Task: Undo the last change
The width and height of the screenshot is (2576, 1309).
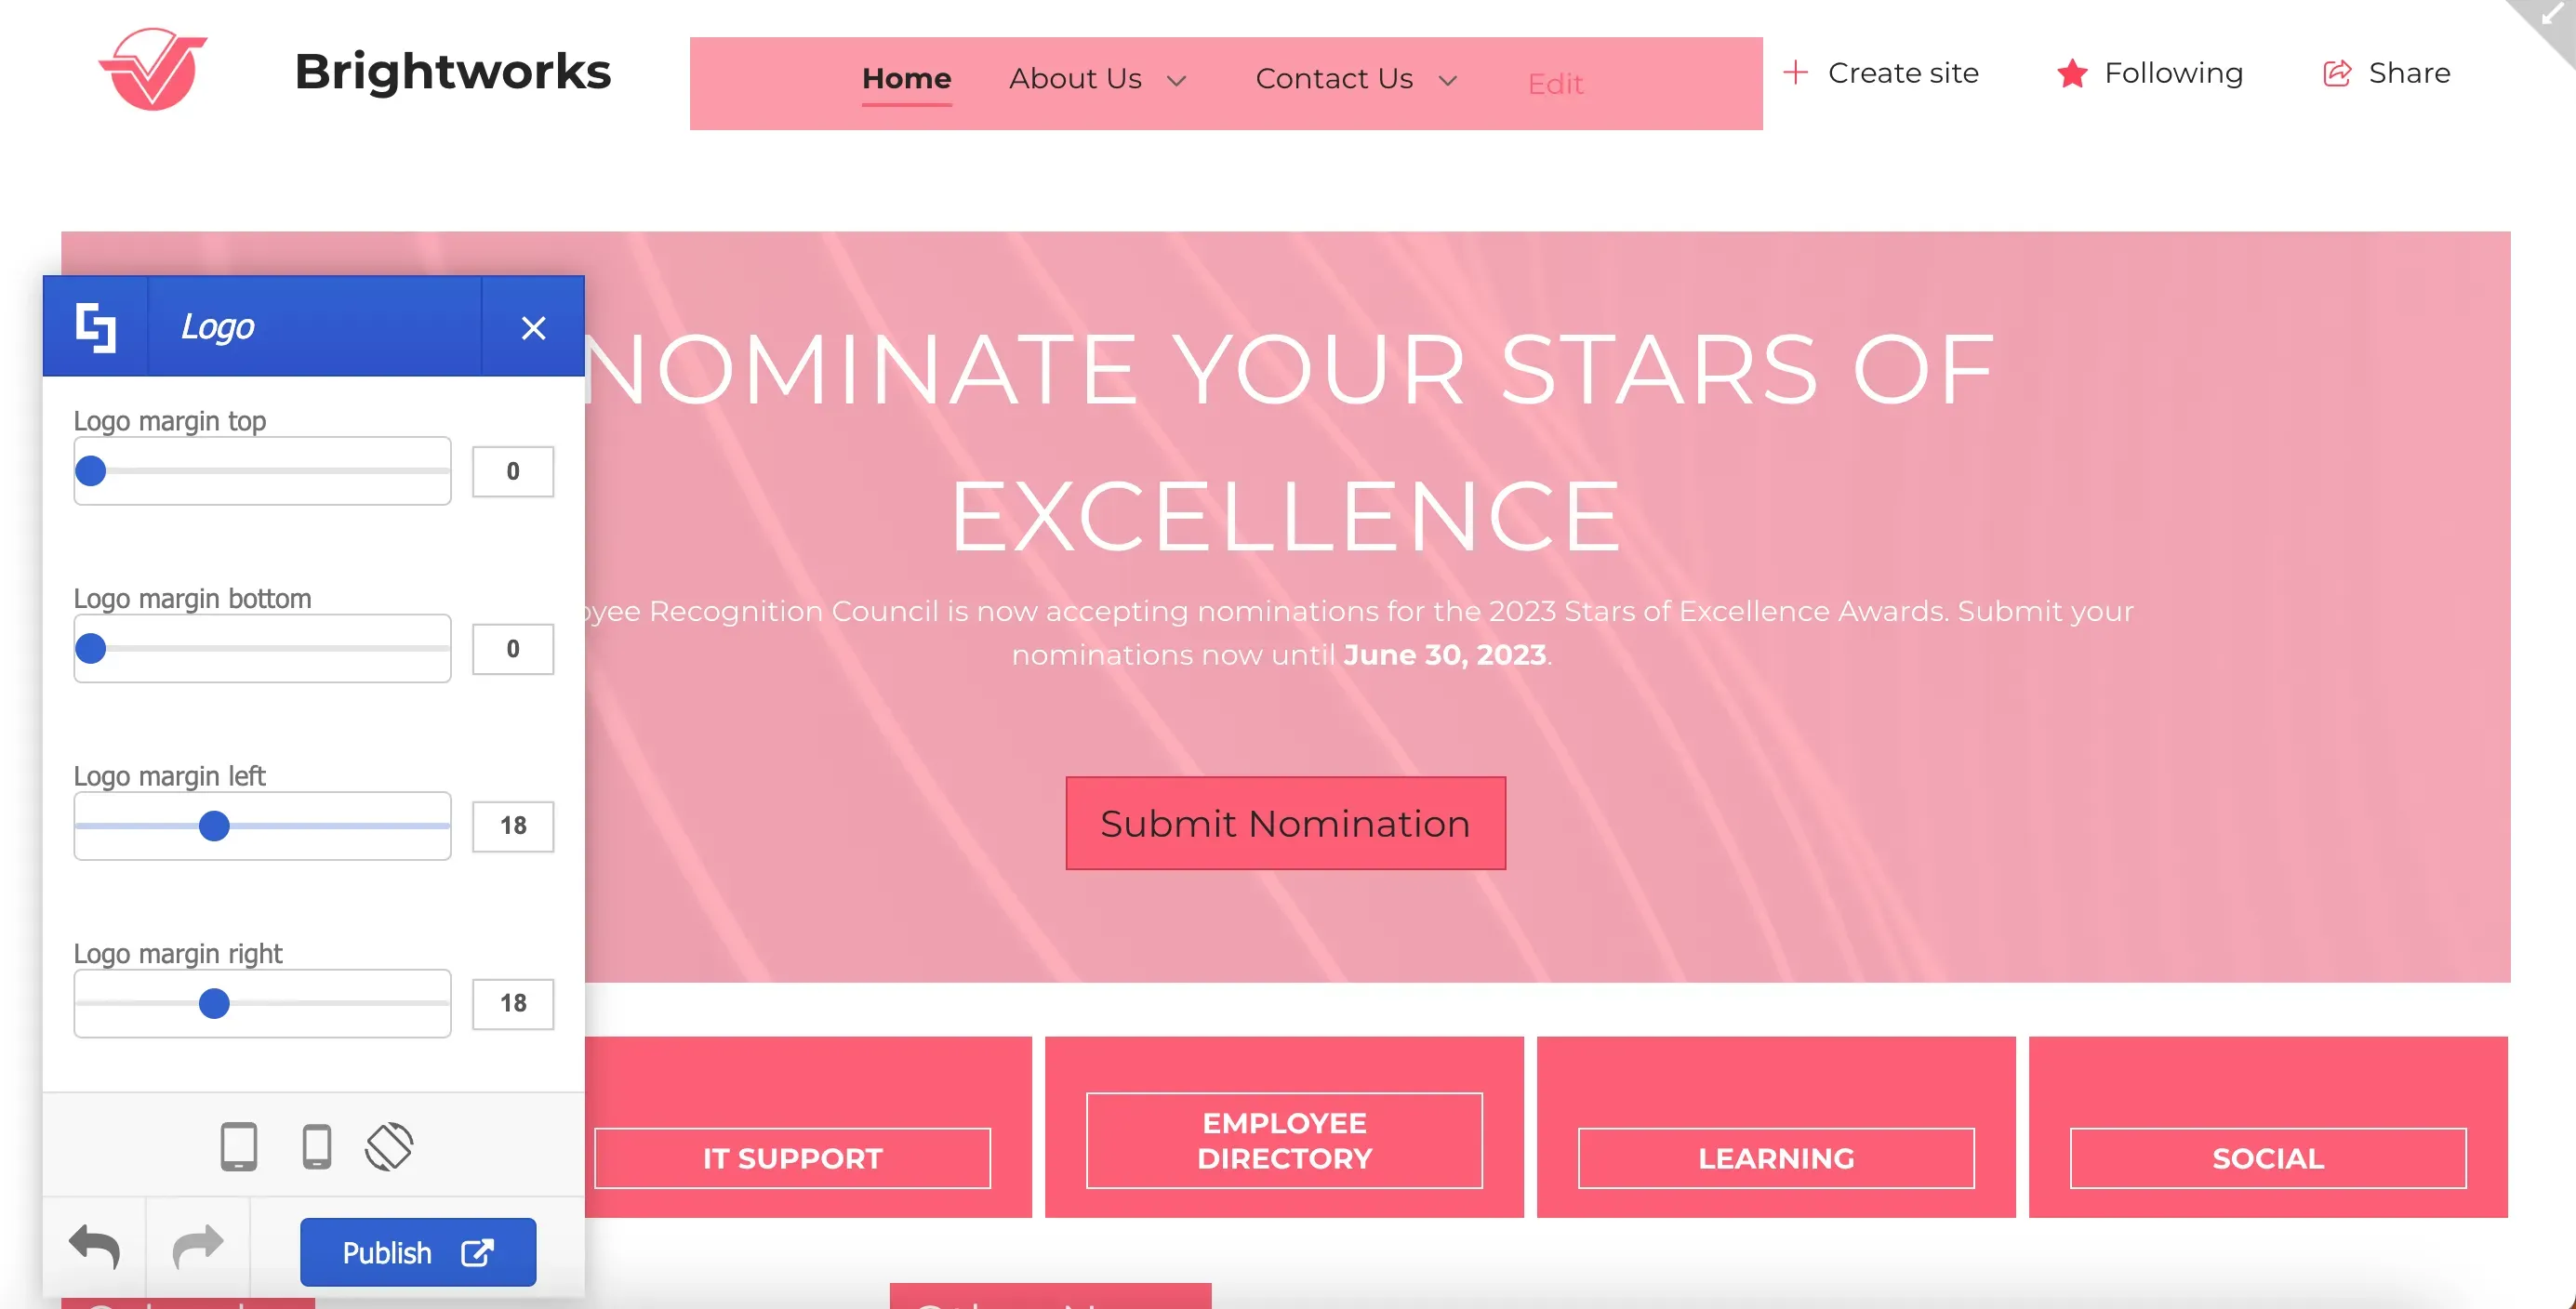Action: click(x=95, y=1248)
